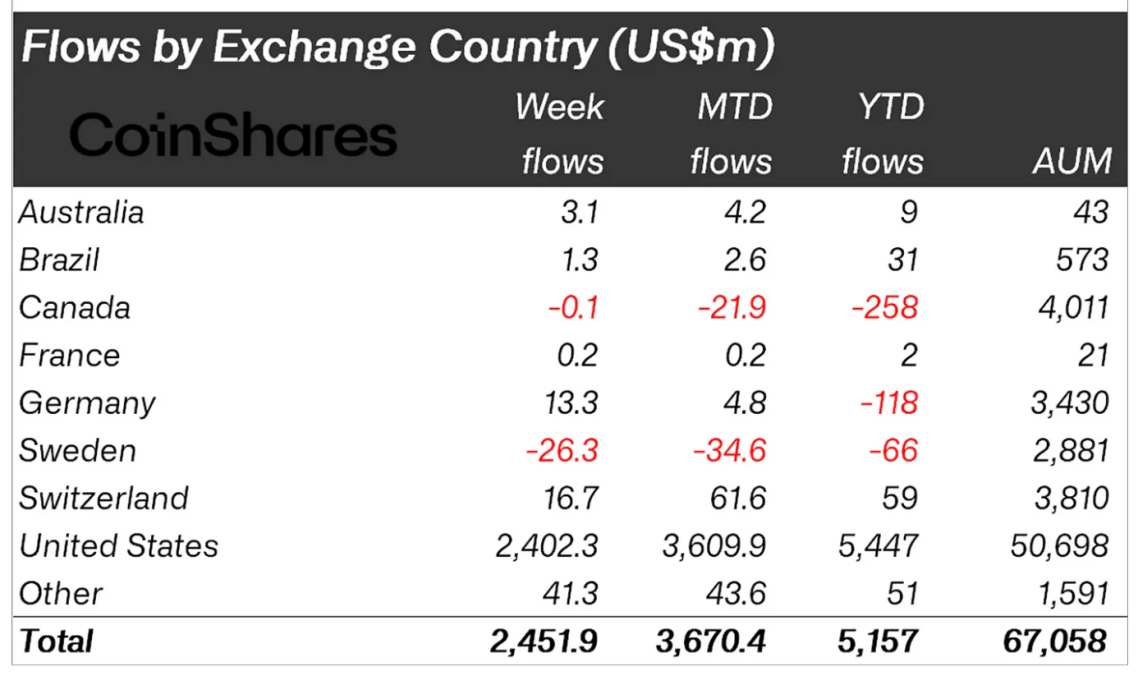Select the Canada row label
The image size is (1138, 699).
coord(75,307)
